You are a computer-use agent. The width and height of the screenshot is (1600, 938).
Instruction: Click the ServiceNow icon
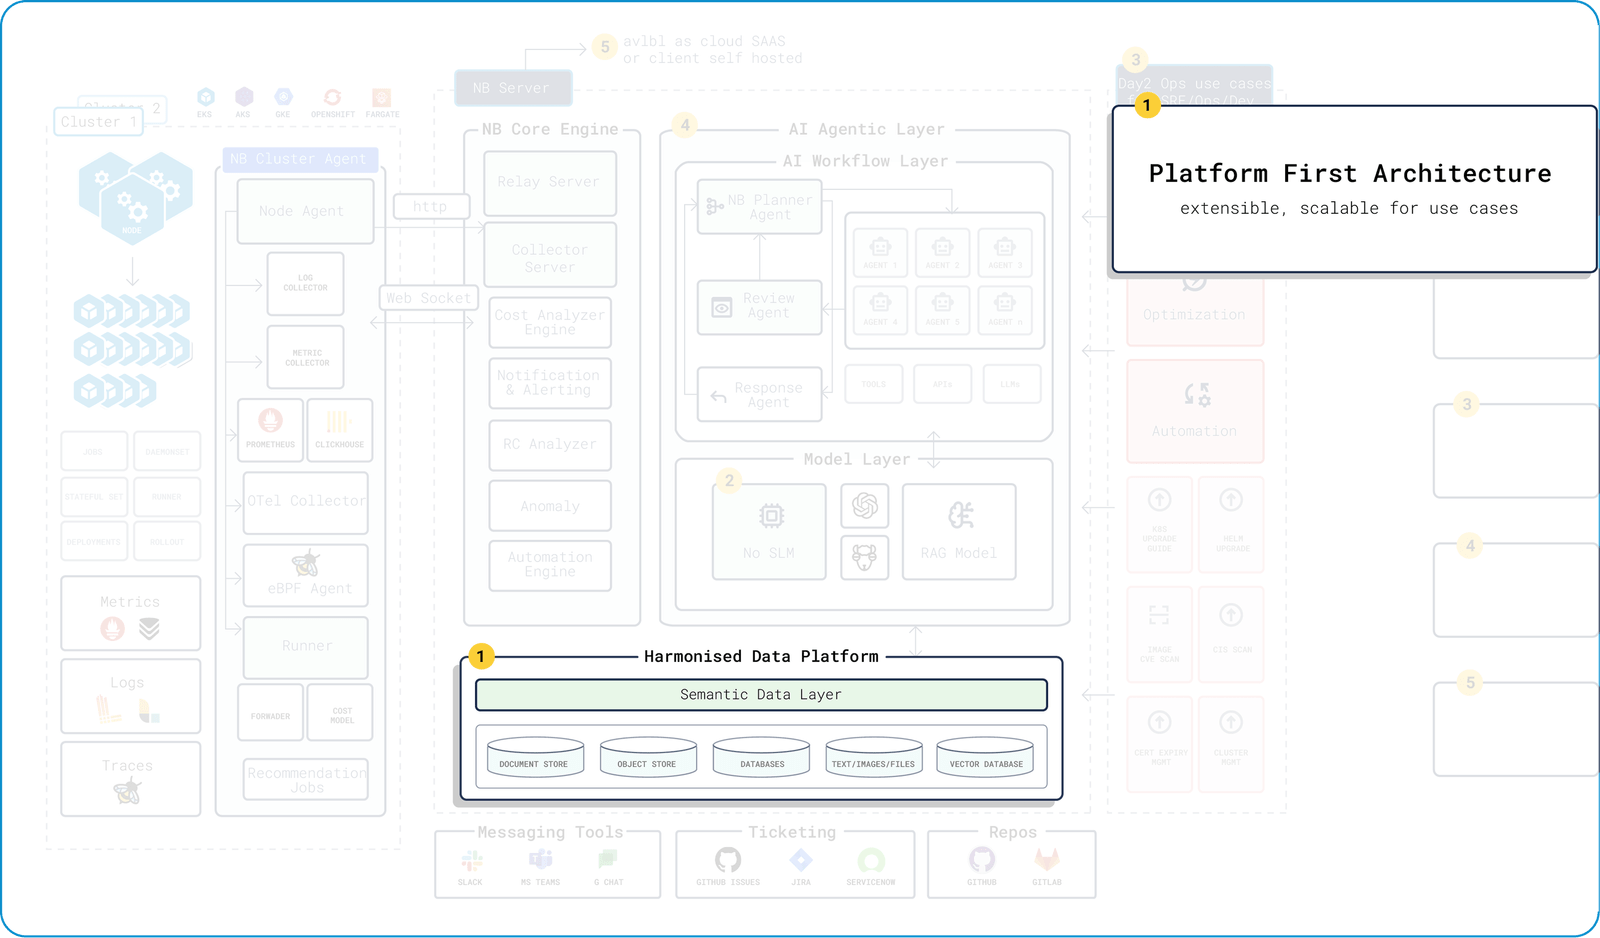pyautogui.click(x=871, y=860)
